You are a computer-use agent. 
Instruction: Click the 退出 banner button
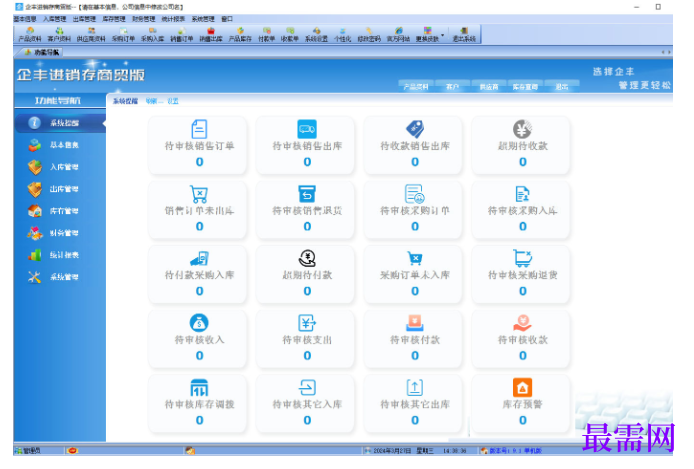click(x=562, y=87)
